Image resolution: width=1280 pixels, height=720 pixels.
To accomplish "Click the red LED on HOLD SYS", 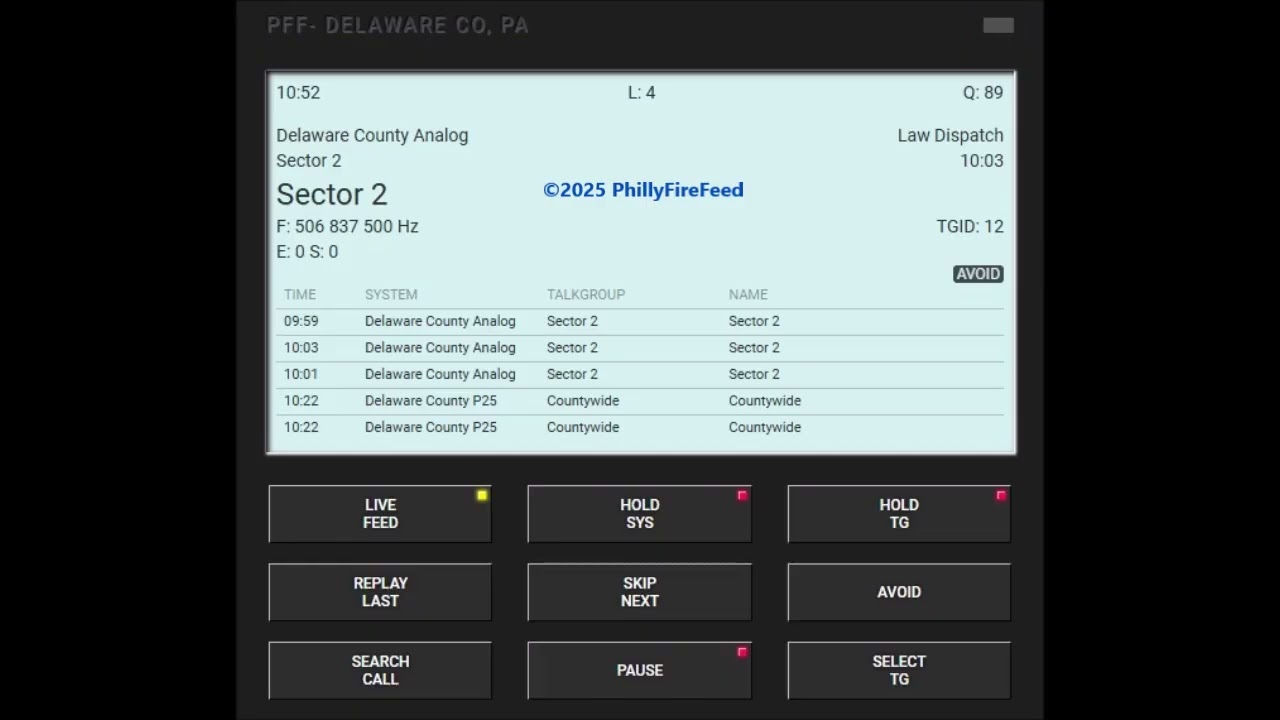I will coord(742,495).
